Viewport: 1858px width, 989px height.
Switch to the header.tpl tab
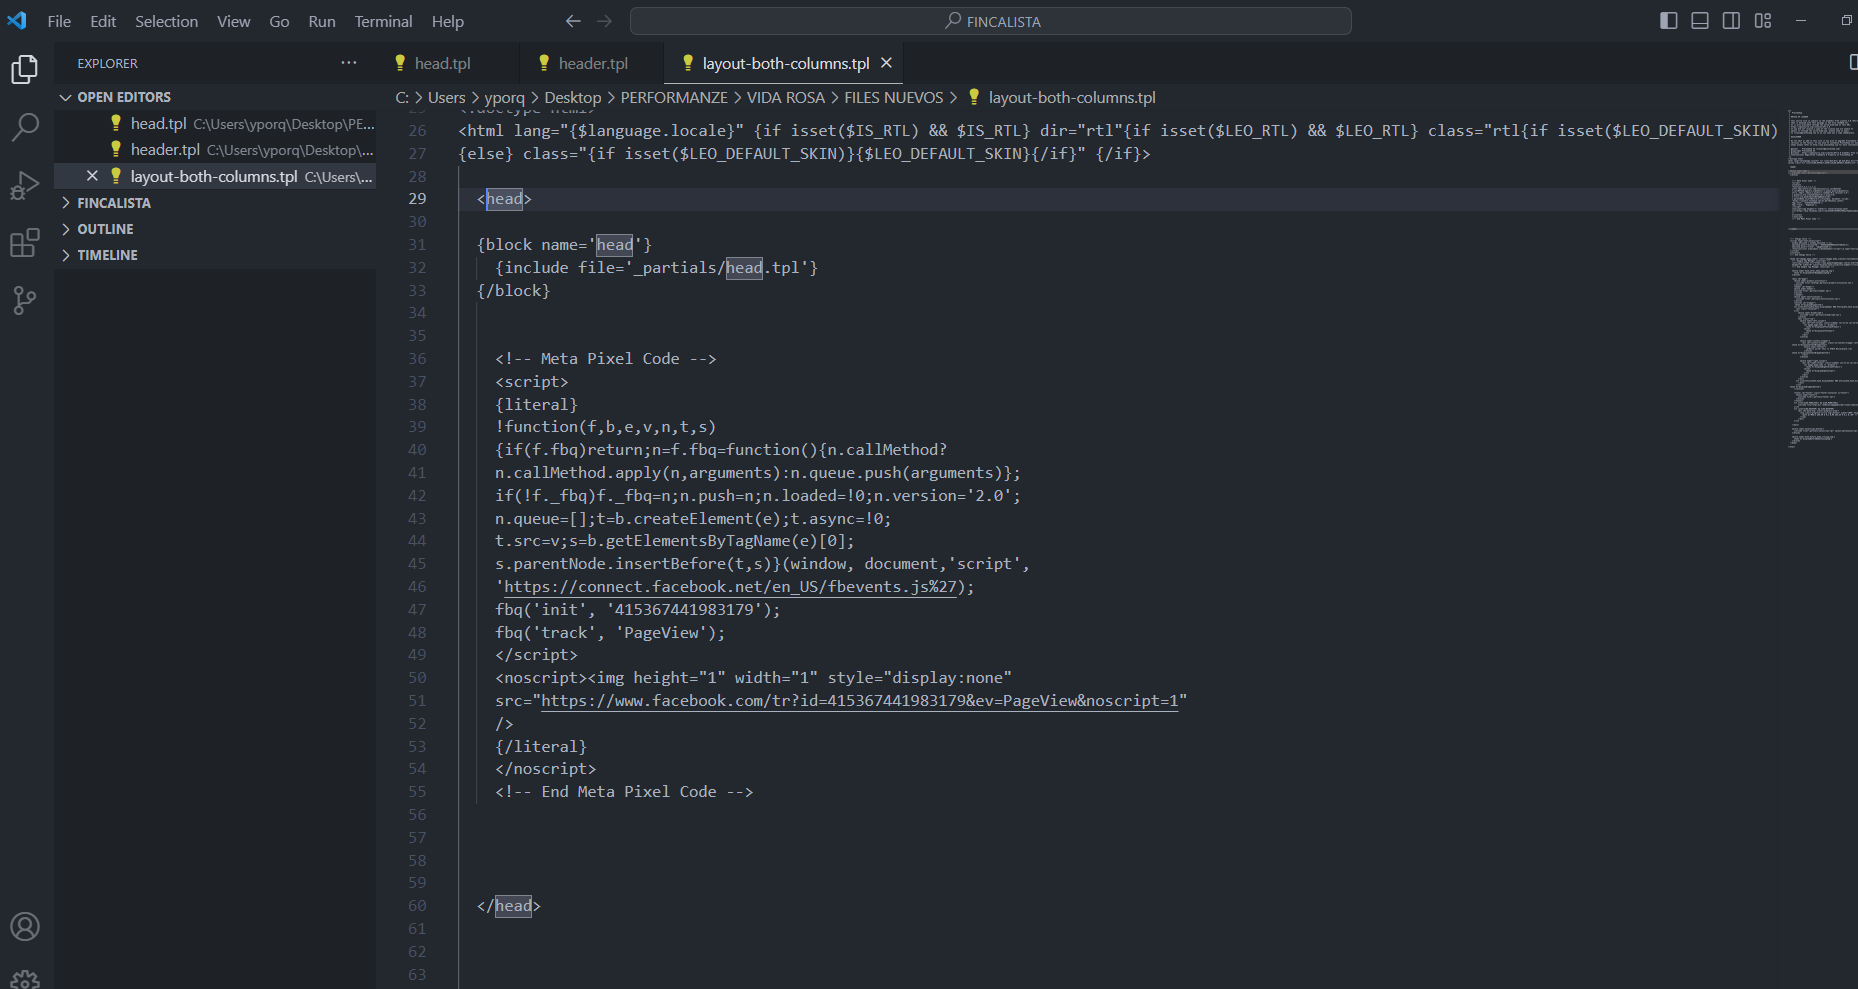coord(592,63)
